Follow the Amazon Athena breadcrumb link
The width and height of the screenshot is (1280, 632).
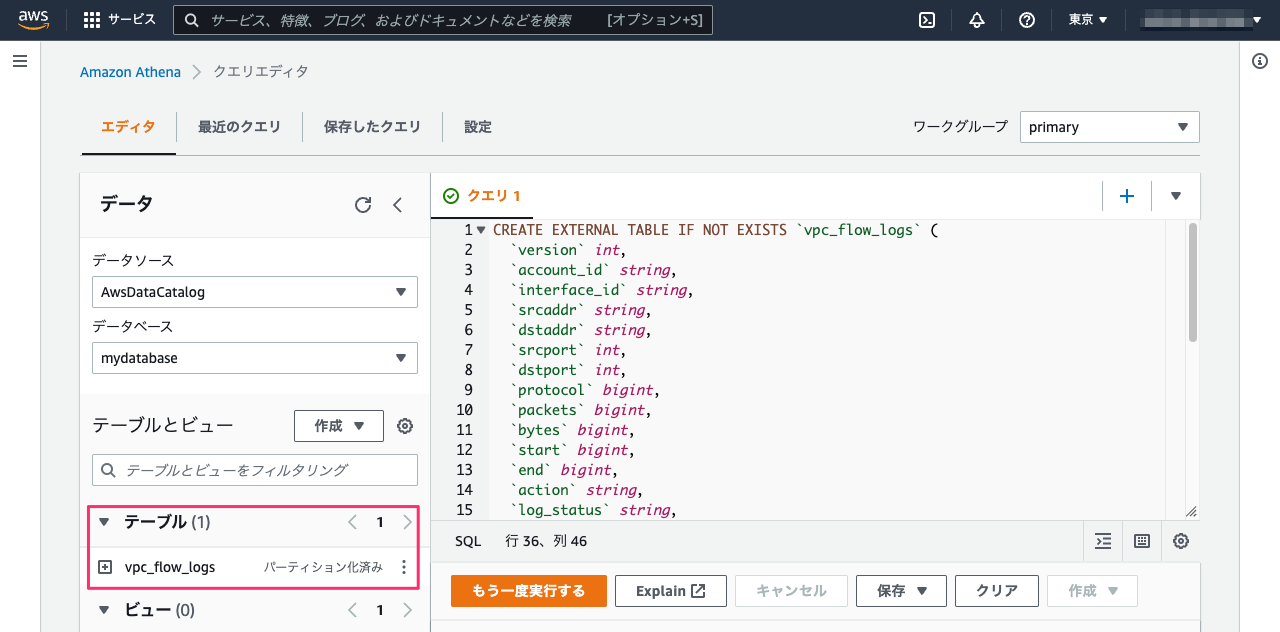tap(131, 72)
